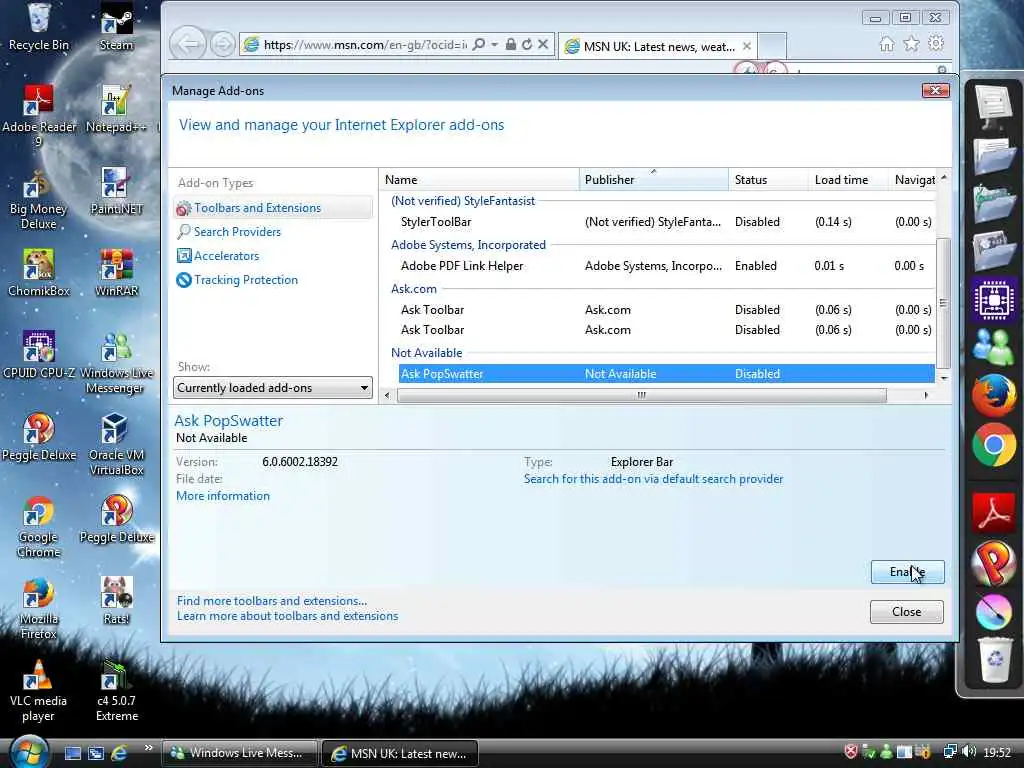Close the MSN UK tab
The image size is (1024, 768).
[746, 46]
